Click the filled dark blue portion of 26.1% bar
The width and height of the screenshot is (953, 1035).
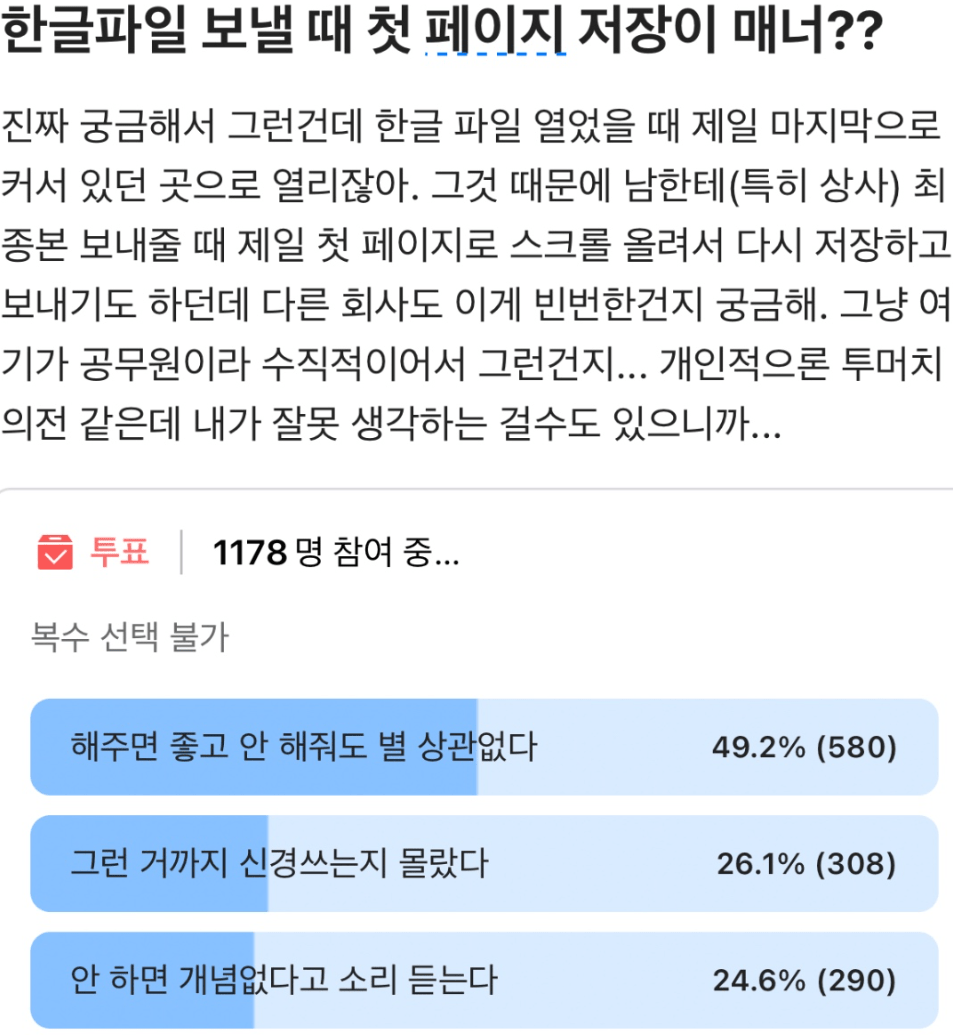pos(149,863)
